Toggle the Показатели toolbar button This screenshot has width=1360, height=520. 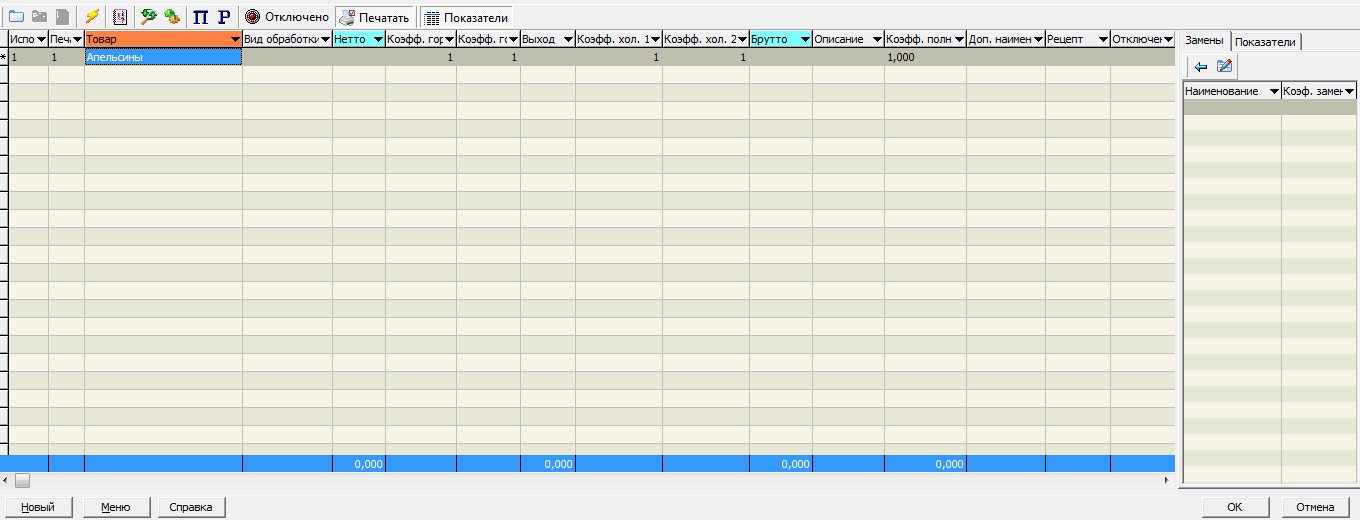point(466,18)
